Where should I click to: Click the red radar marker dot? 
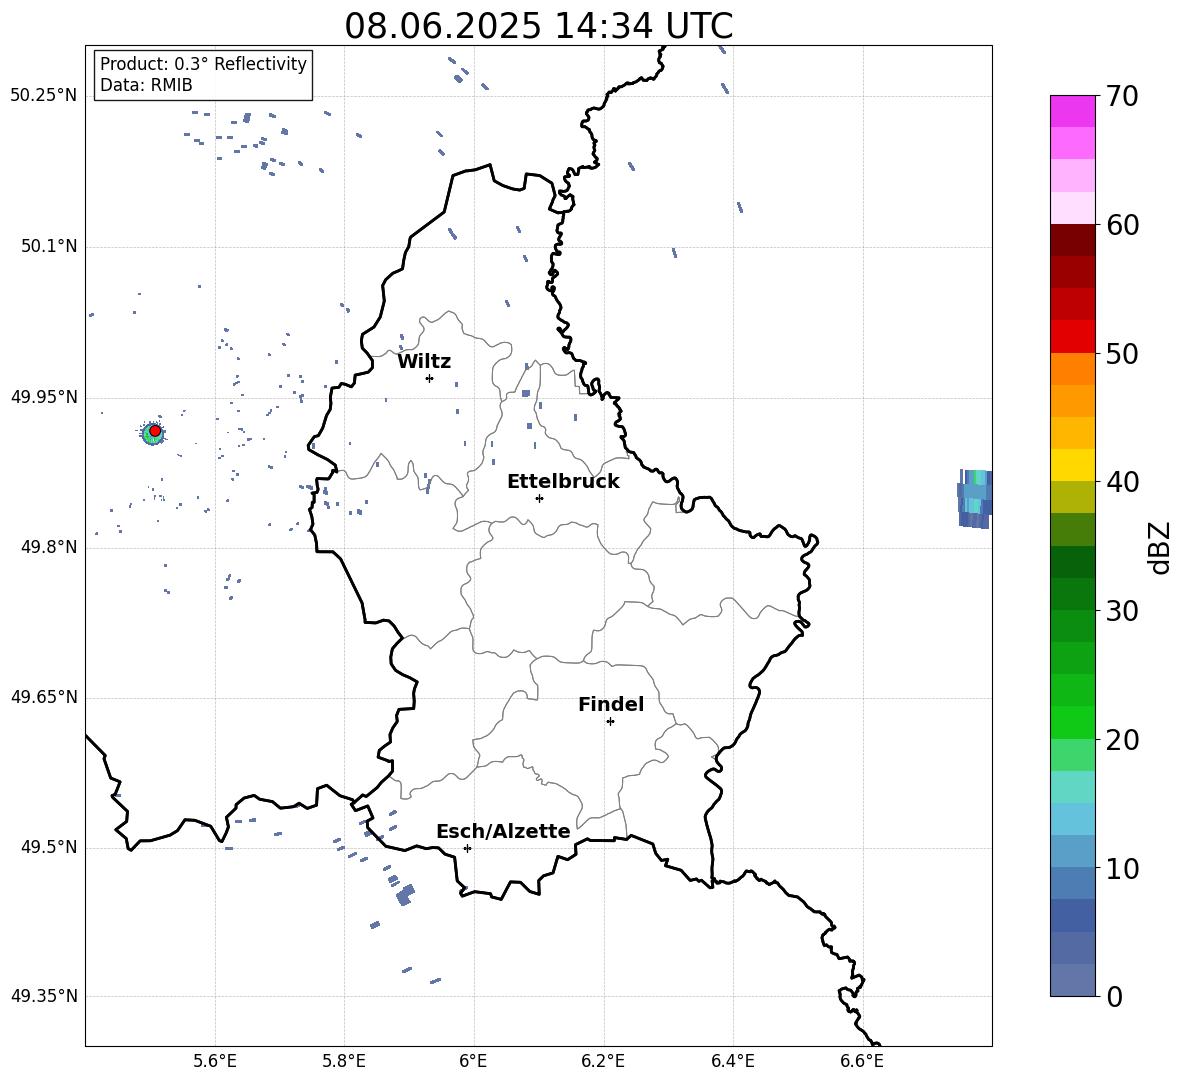click(155, 431)
